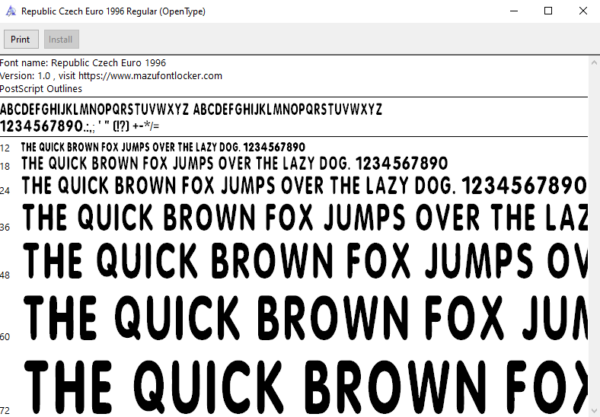
Task: Click the 72-point quick brown fox sample
Action: click(x=306, y=387)
